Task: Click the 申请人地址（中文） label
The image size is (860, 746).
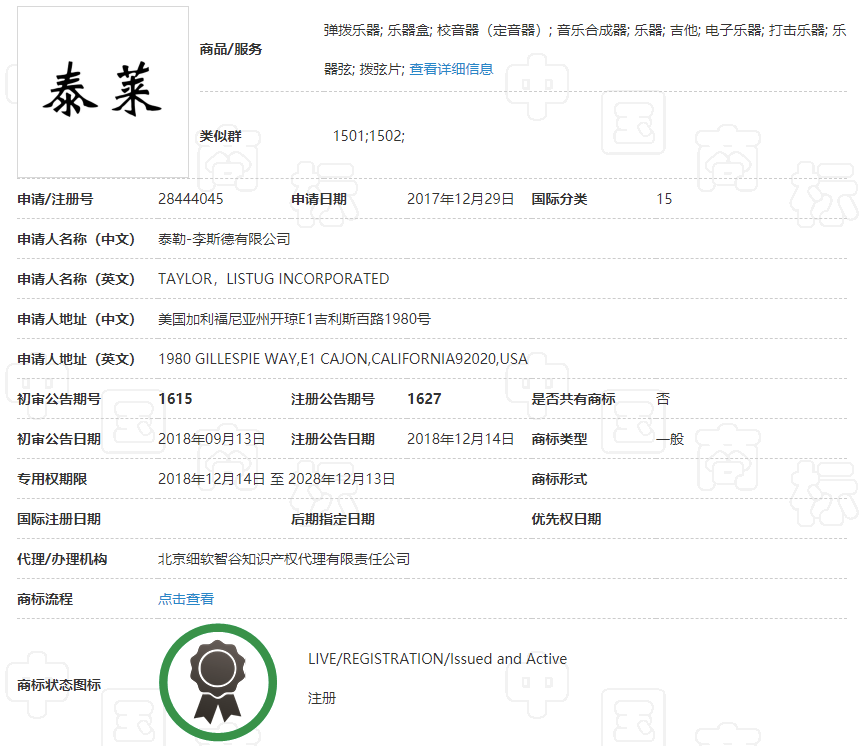Action: pos(76,319)
